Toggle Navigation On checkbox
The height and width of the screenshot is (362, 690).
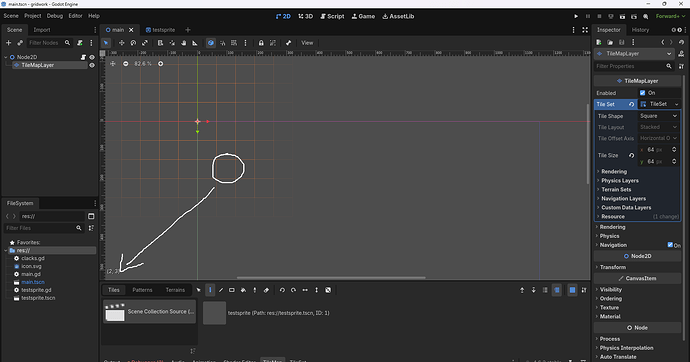pyautogui.click(x=670, y=245)
